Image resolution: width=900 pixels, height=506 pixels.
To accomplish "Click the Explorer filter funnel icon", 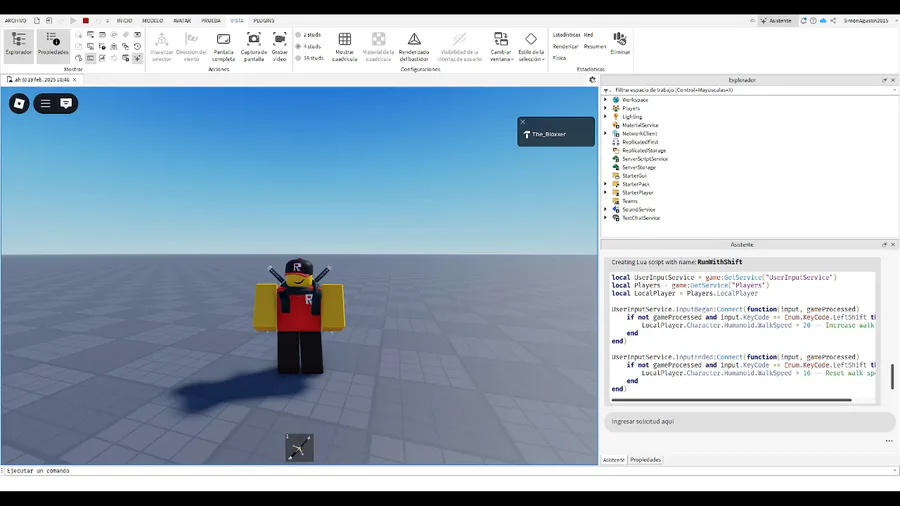I will coord(607,90).
